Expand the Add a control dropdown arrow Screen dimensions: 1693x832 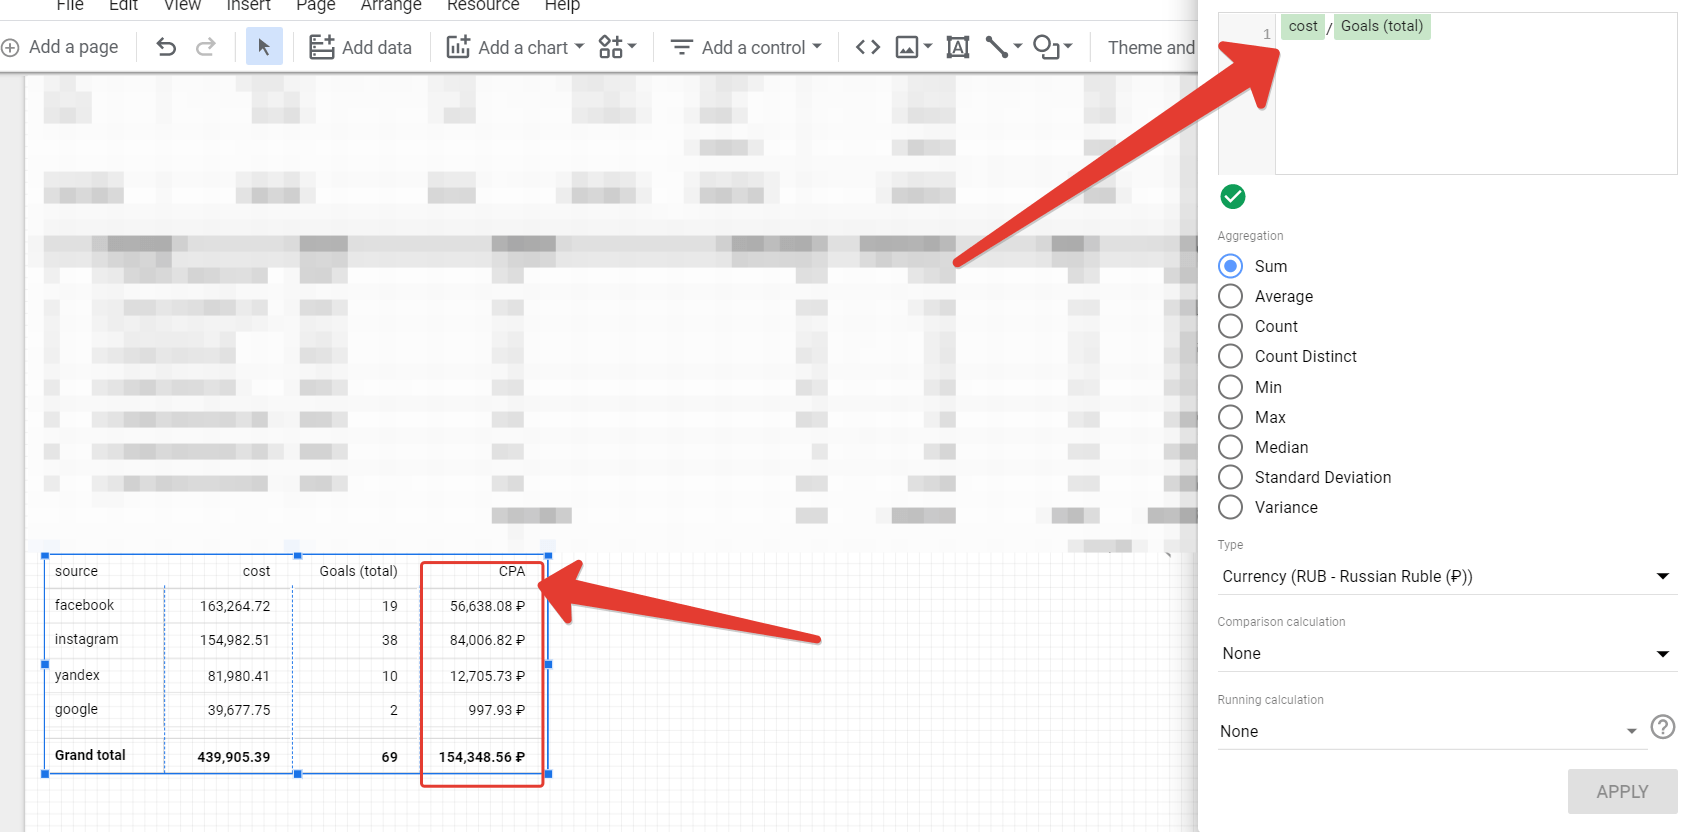817,47
